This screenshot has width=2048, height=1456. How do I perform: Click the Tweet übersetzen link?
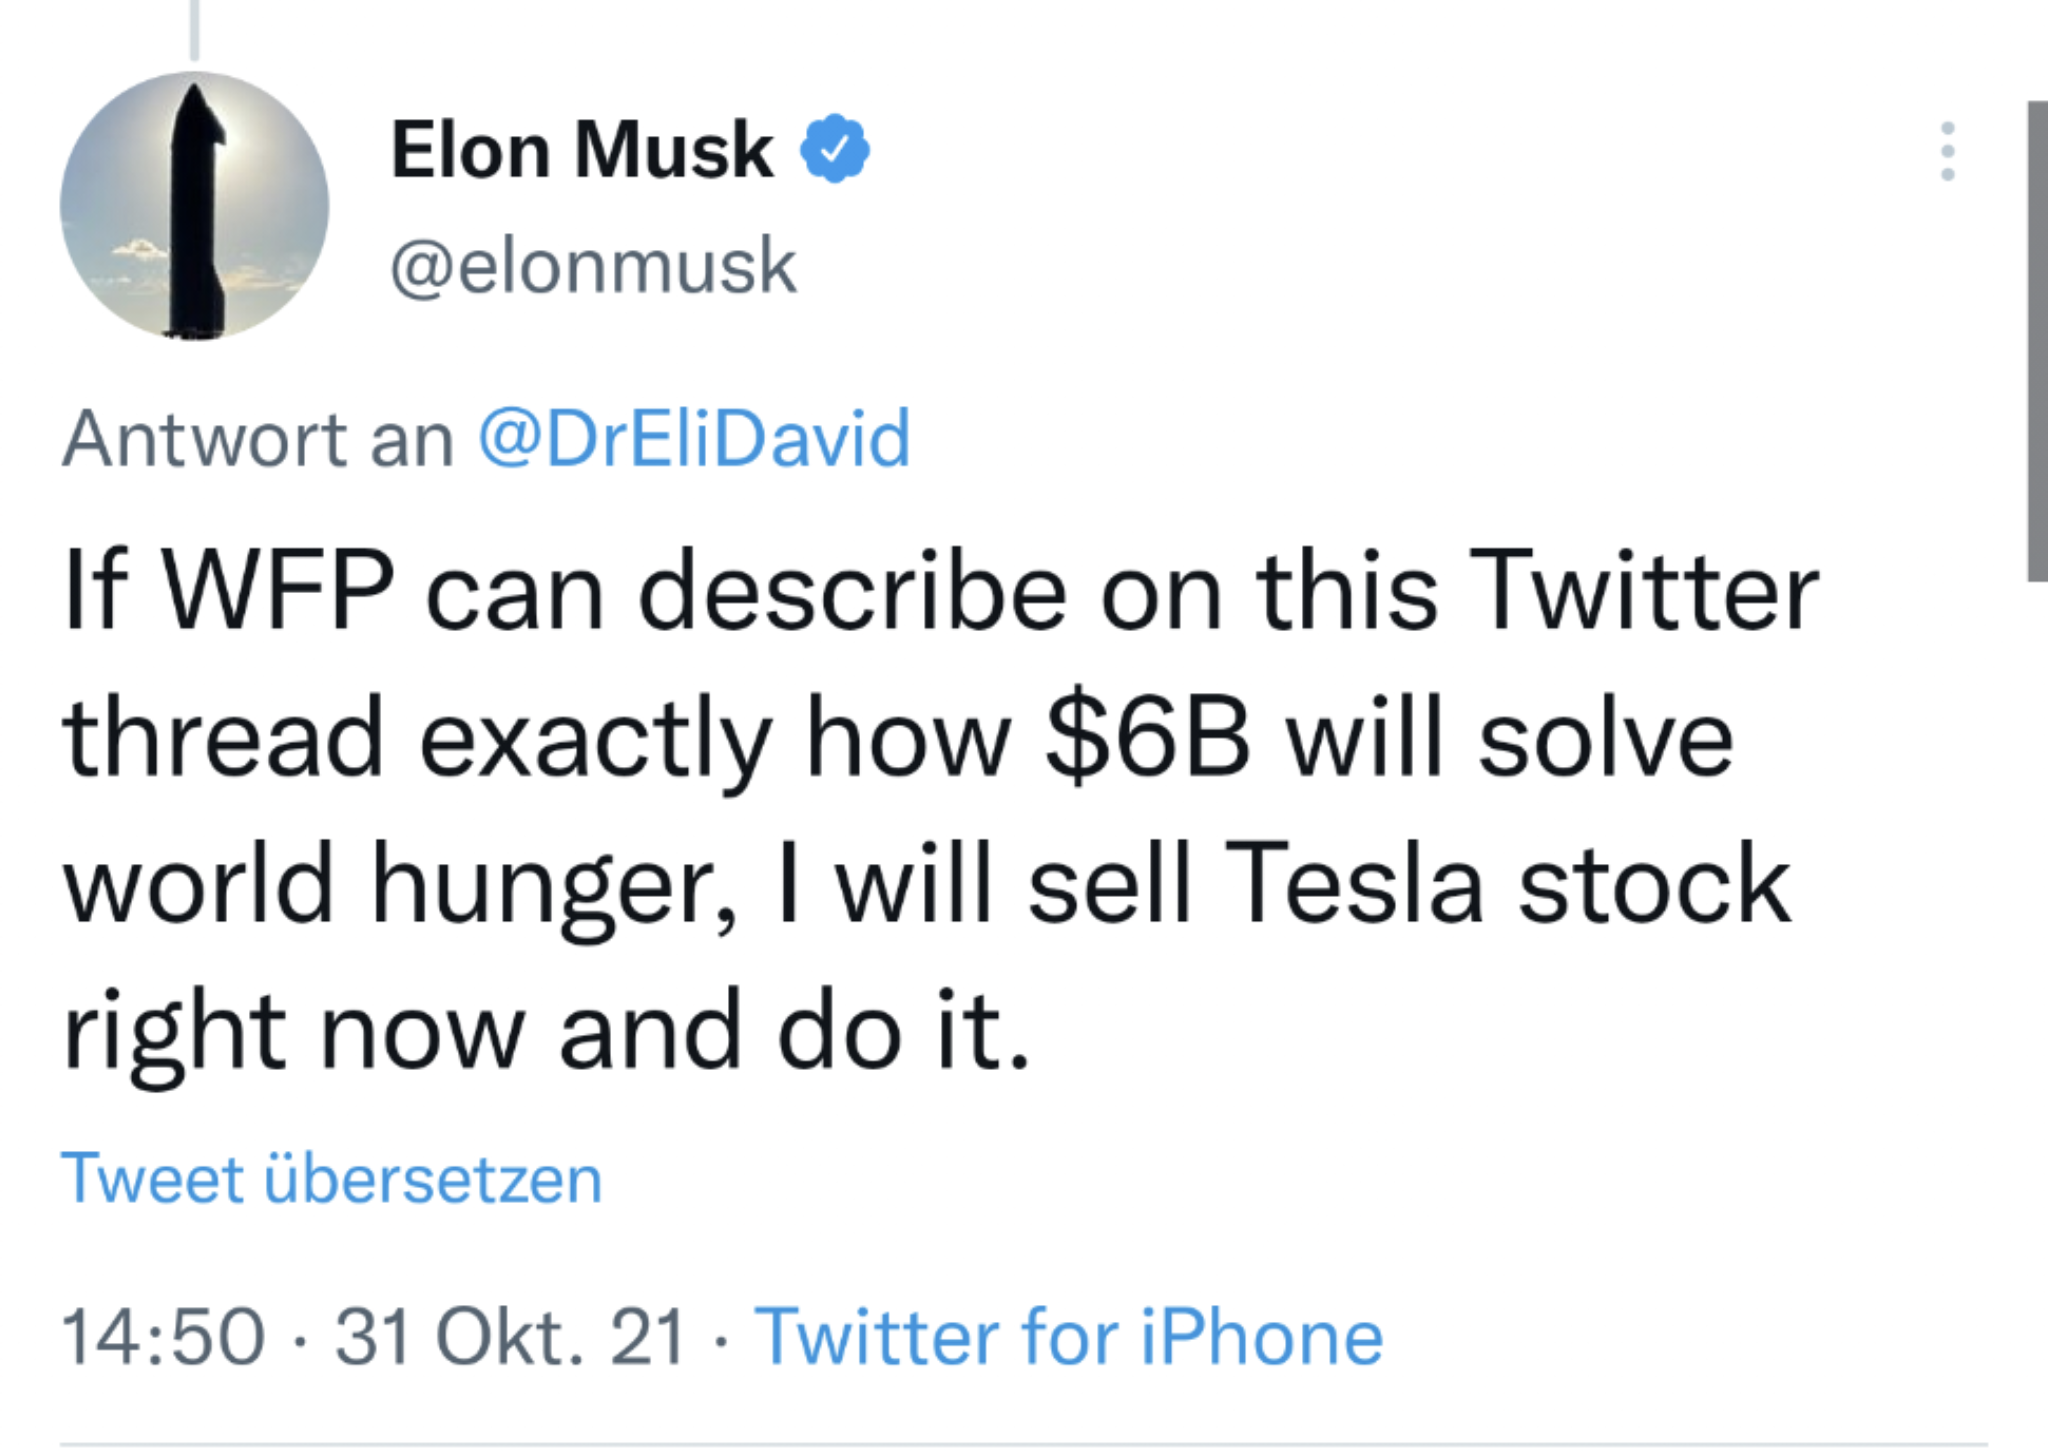(331, 1178)
